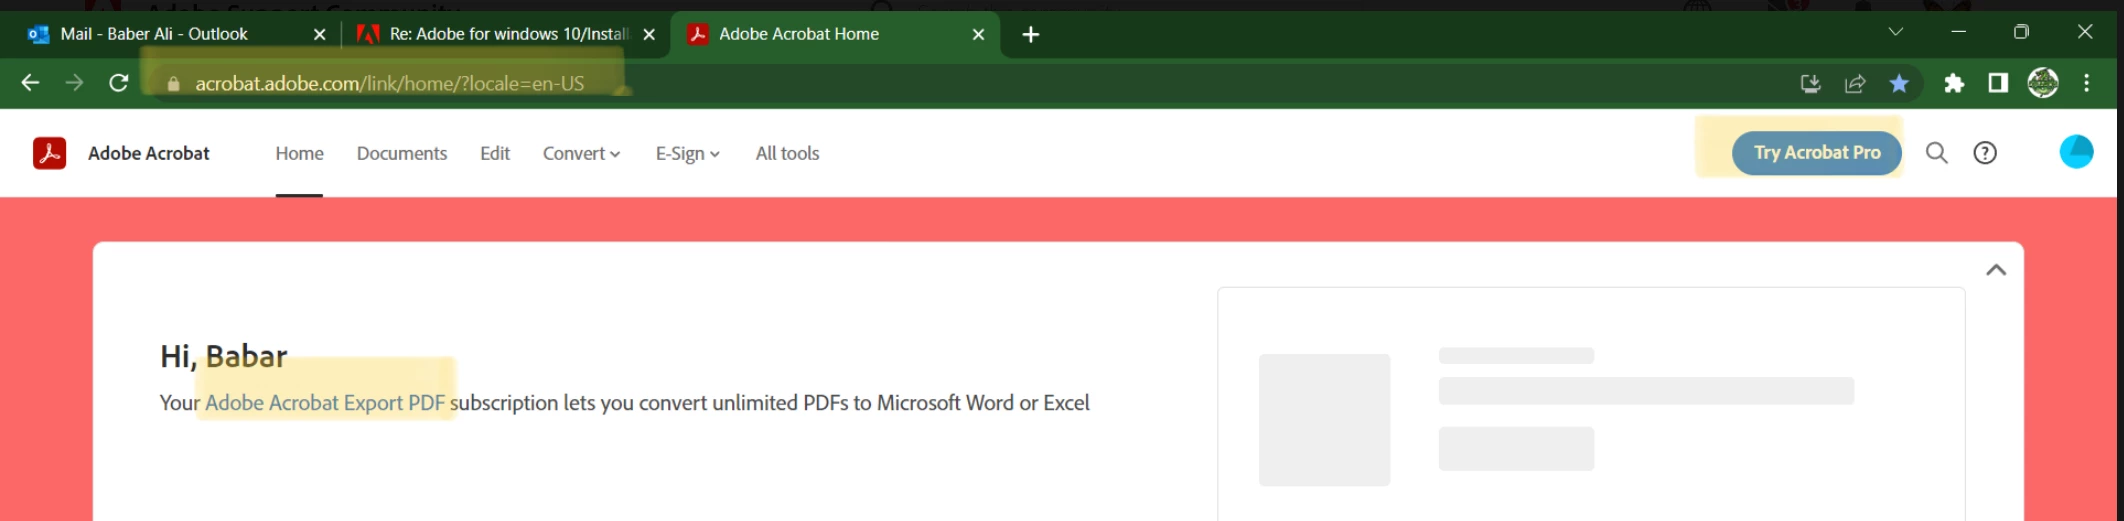Minimize the browser window
Viewport: 2124px width, 521px height.
(x=1959, y=32)
